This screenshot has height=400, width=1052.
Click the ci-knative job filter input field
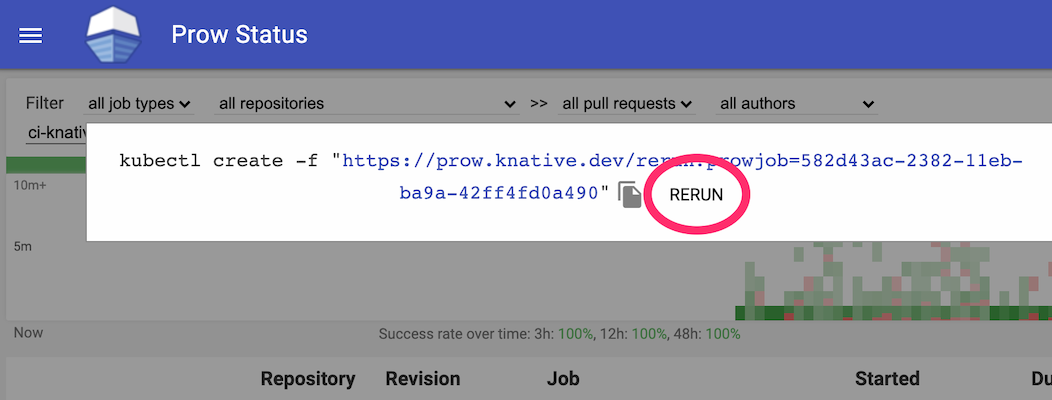coord(56,132)
